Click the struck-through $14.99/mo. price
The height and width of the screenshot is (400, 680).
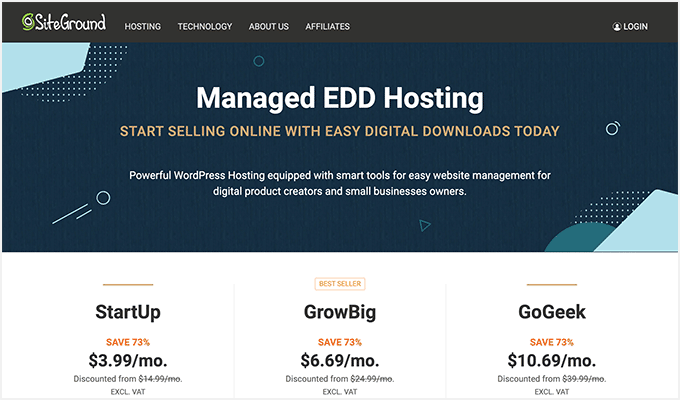point(160,379)
